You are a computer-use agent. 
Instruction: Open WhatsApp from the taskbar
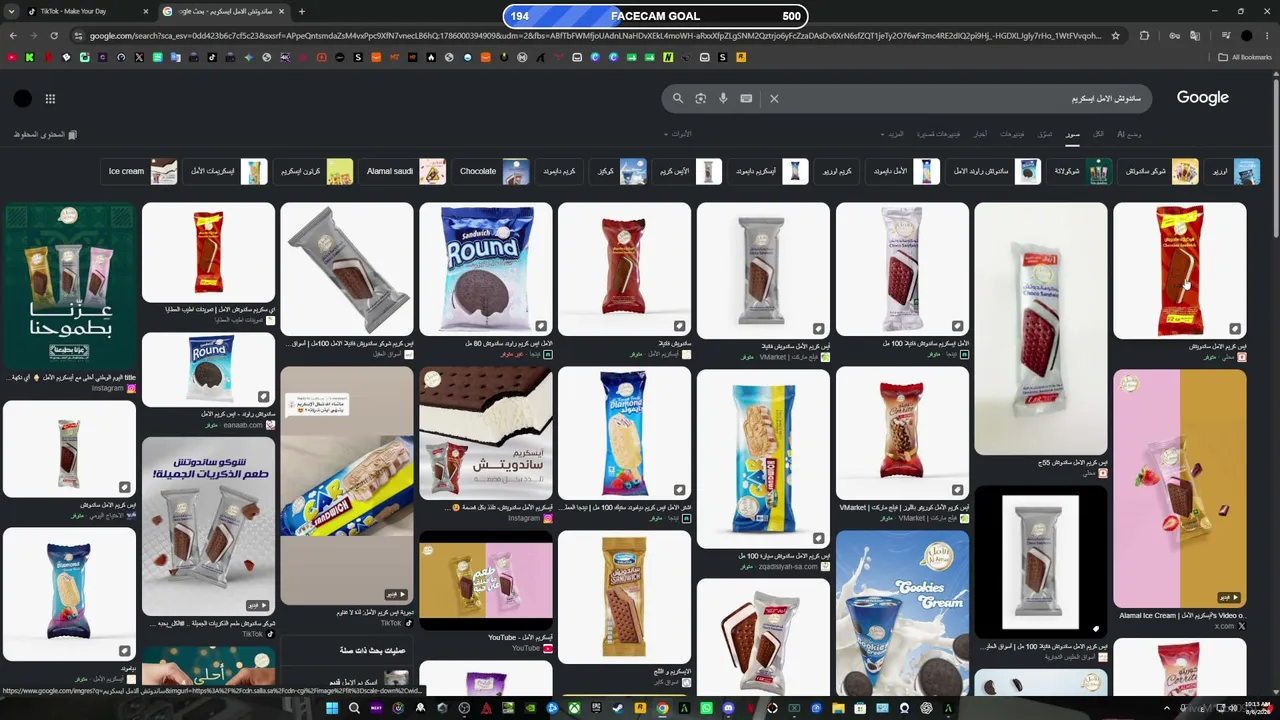point(706,708)
